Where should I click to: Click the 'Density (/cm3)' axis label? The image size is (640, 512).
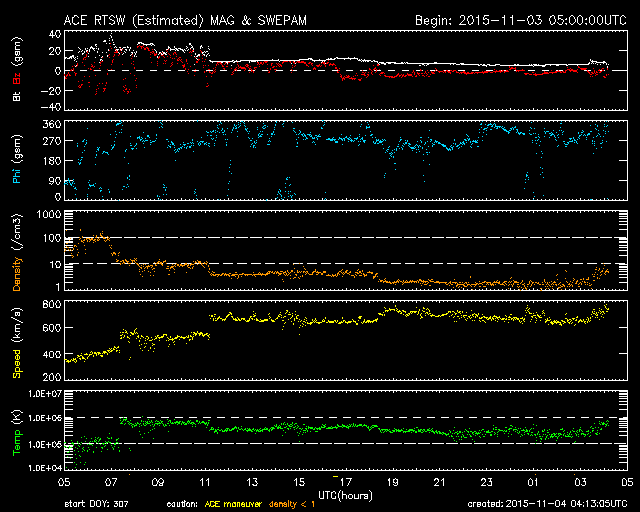pyautogui.click(x=17, y=251)
